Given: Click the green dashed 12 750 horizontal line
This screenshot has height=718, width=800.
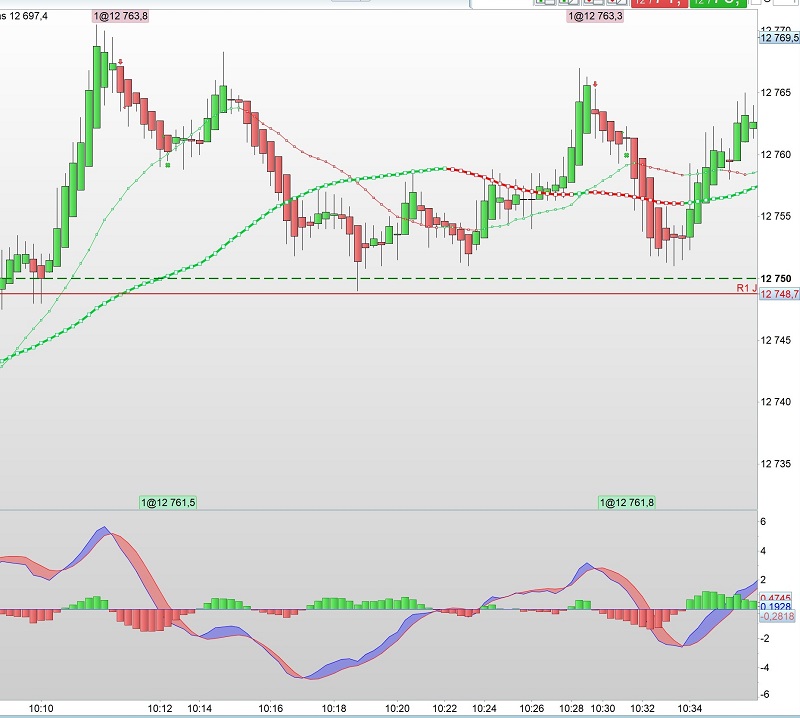Looking at the screenshot, I should [378, 279].
